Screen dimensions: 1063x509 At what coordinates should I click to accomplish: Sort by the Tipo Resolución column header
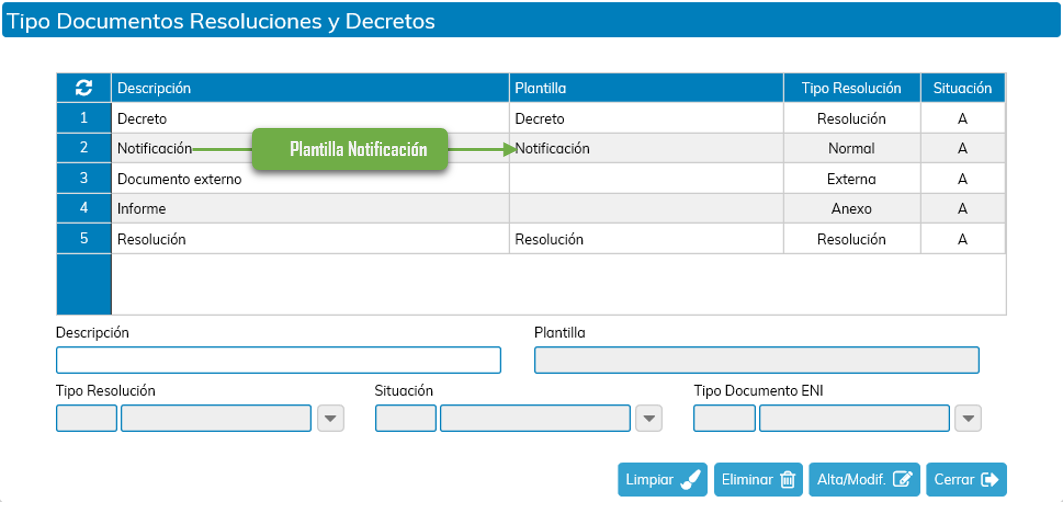851,88
